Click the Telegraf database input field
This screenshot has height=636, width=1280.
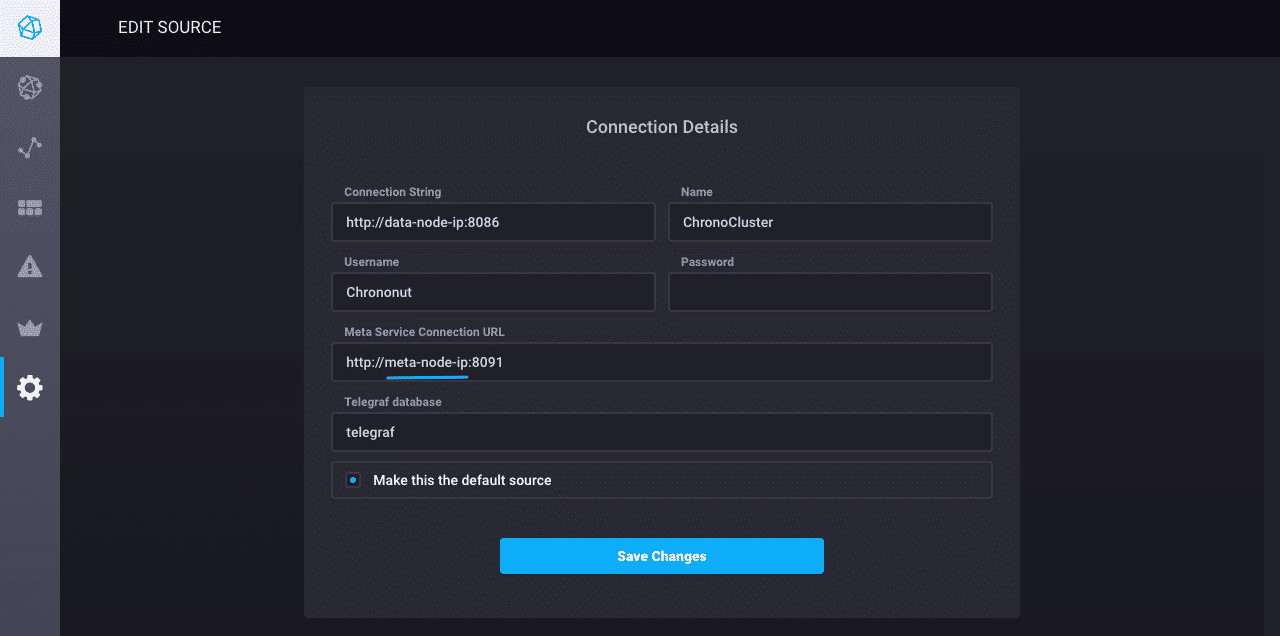click(661, 432)
